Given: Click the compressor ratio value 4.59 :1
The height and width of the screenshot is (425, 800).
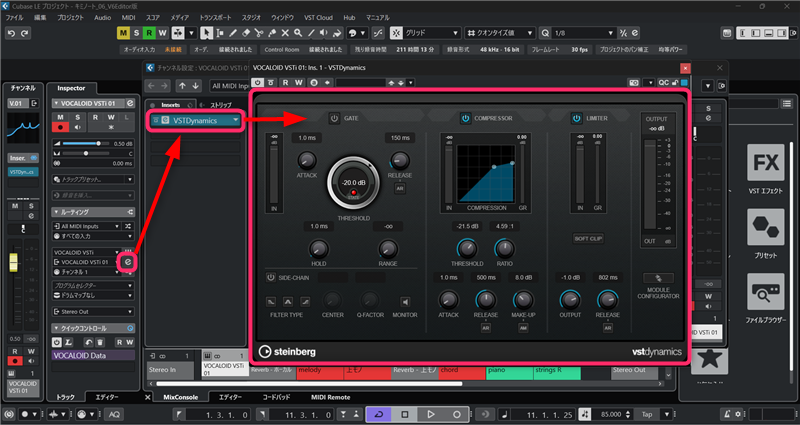Looking at the screenshot, I should pos(504,226).
